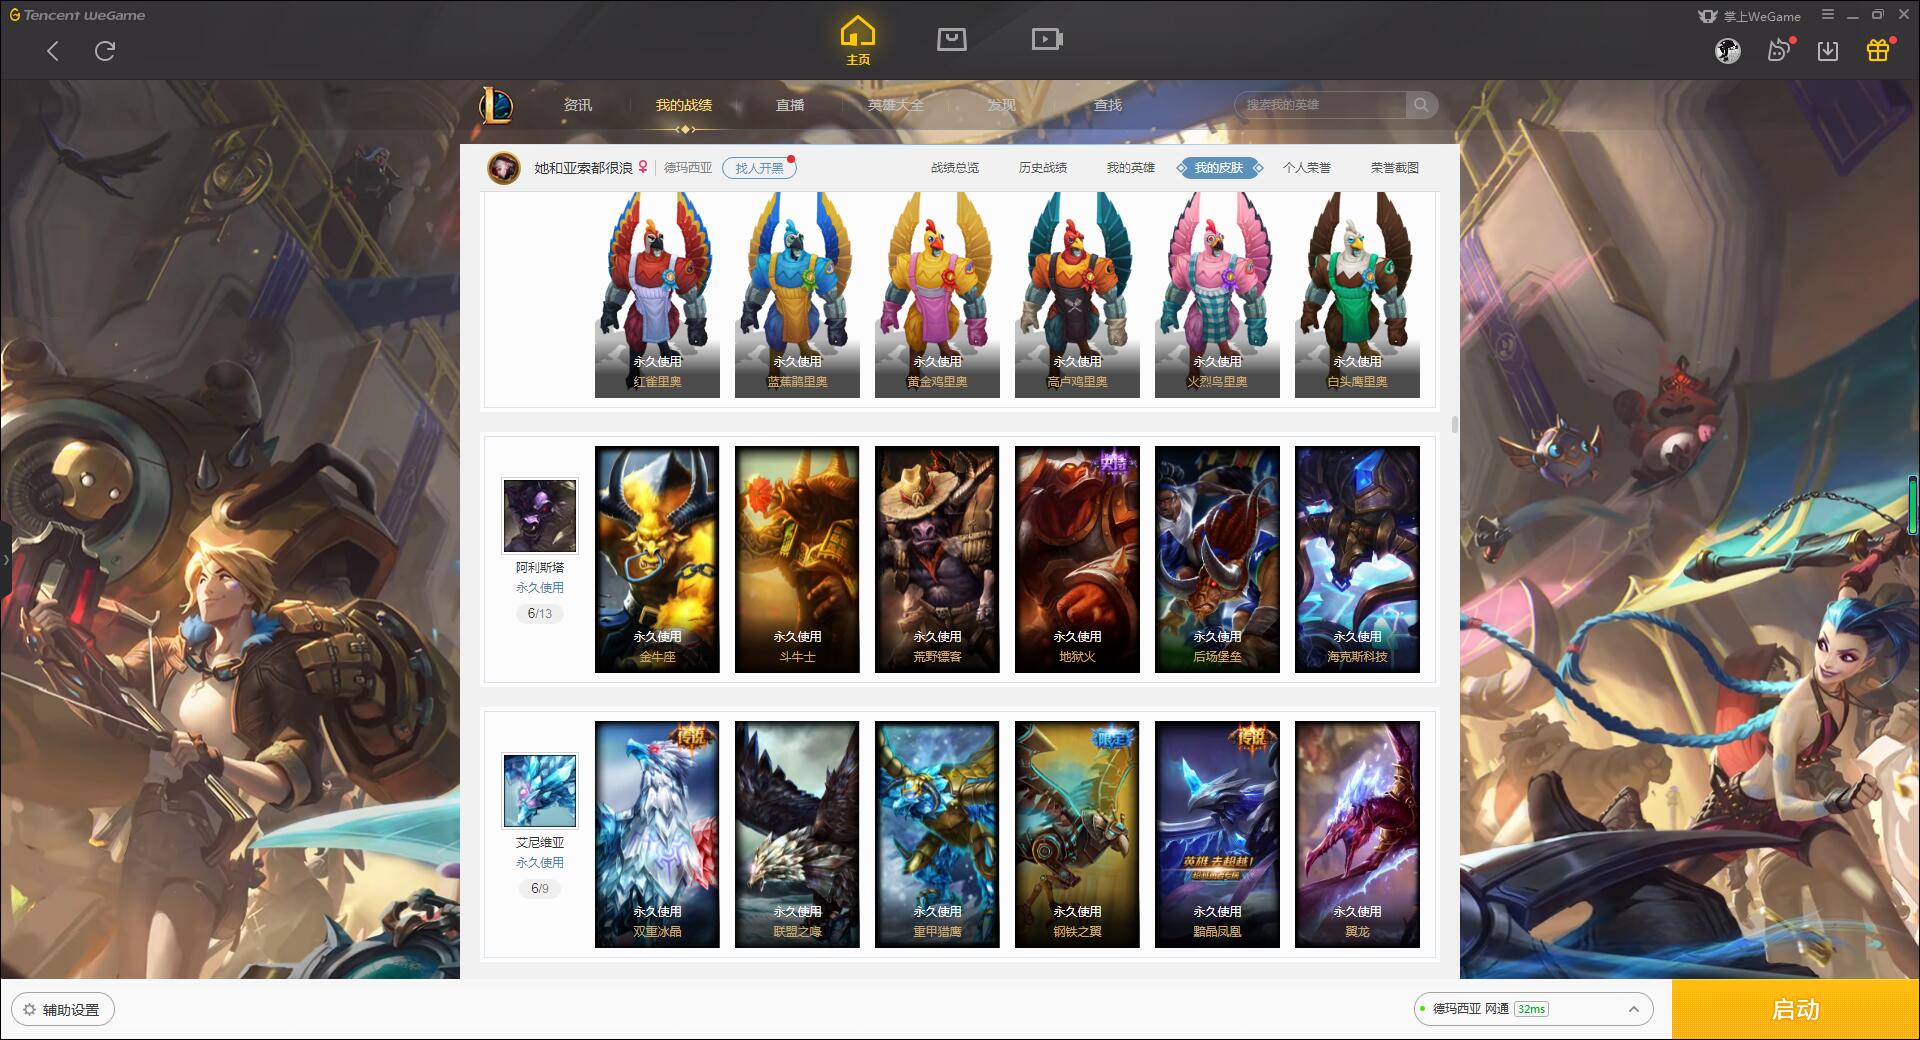Image resolution: width=1920 pixels, height=1040 pixels.
Task: Switch to the 发现 tab
Action: coord(1001,105)
